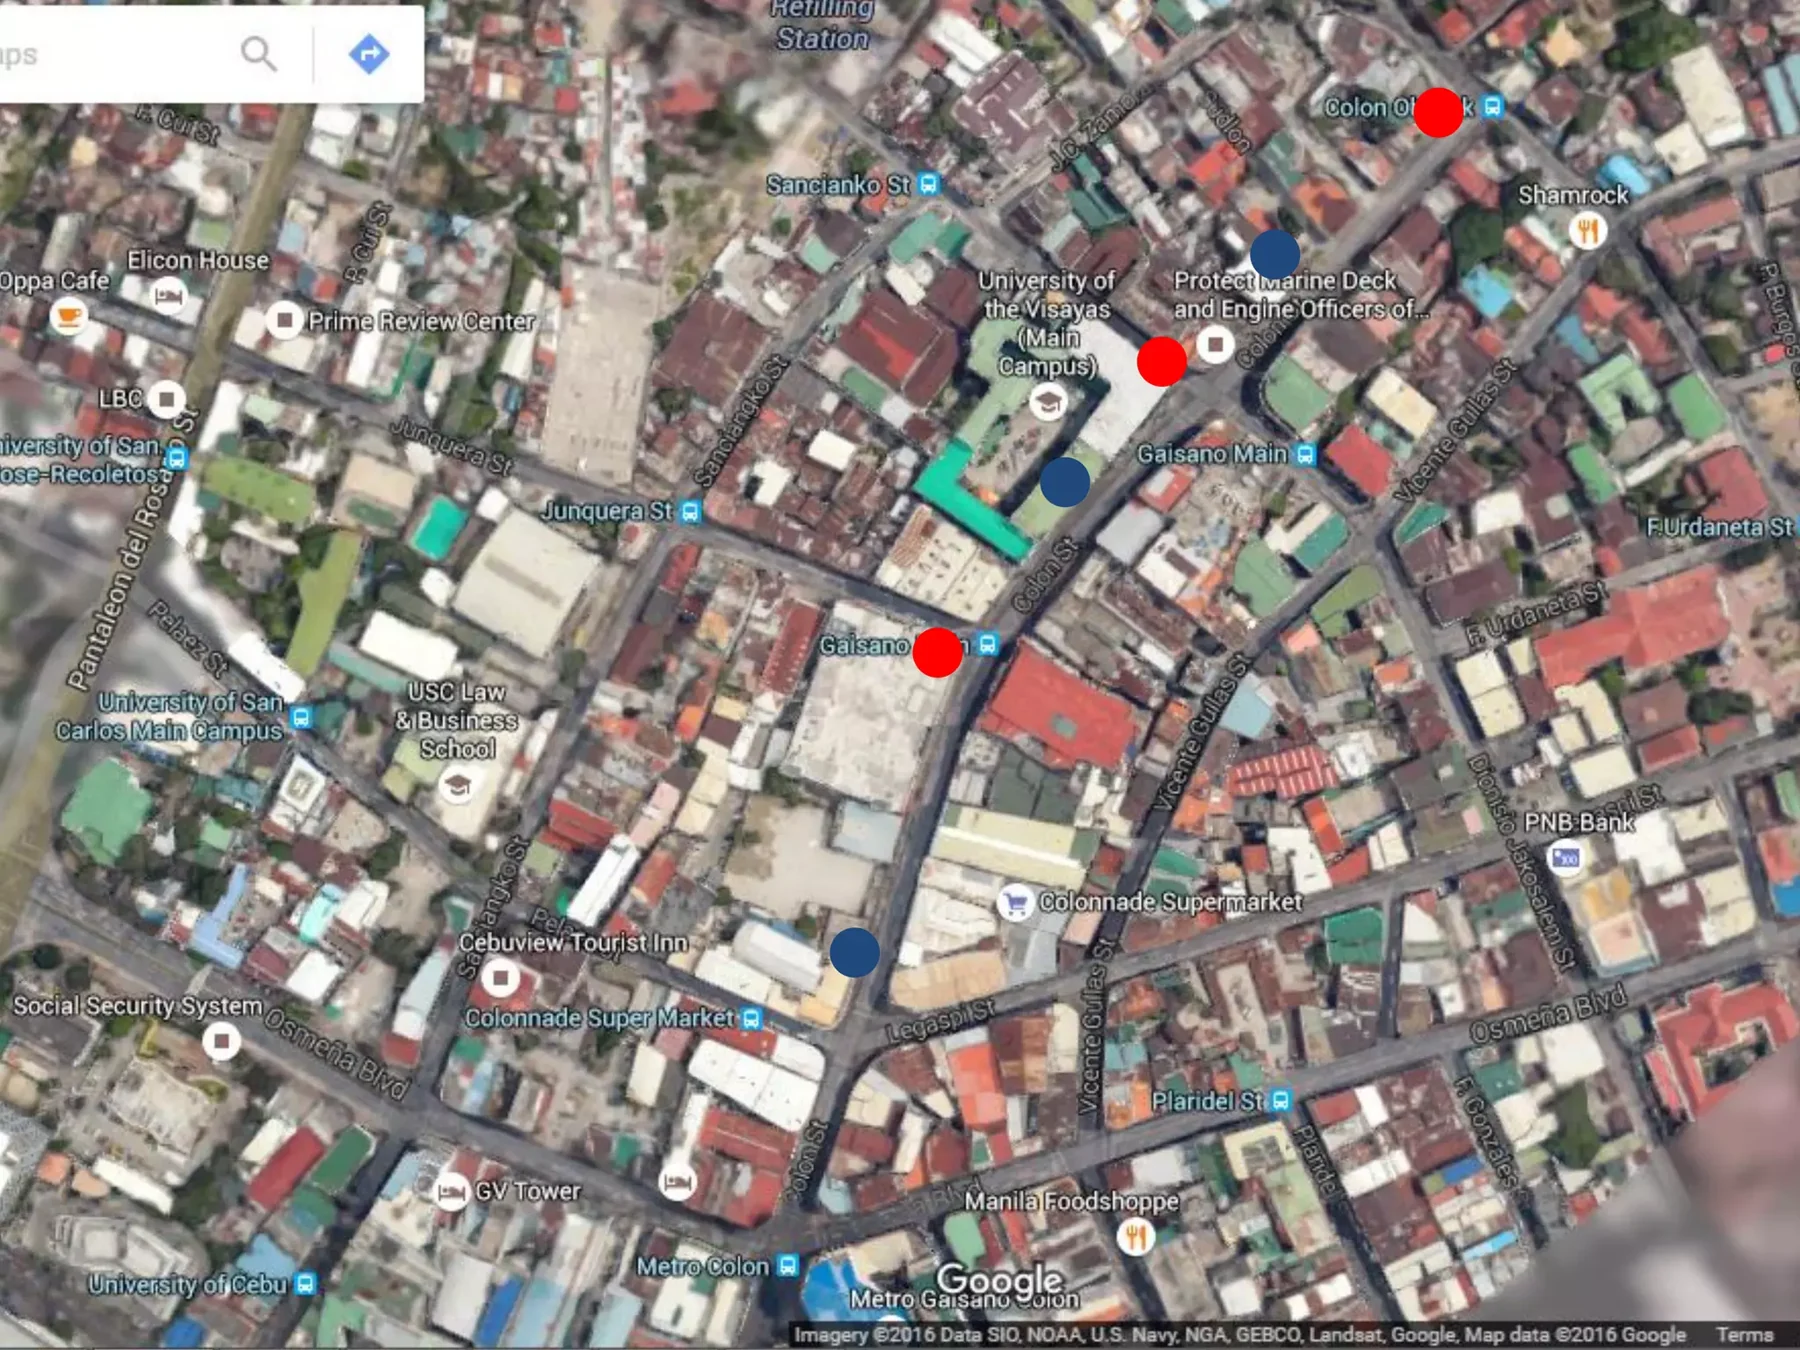This screenshot has height=1350, width=1800.
Task: Click the search magnifier icon
Action: coord(259,53)
